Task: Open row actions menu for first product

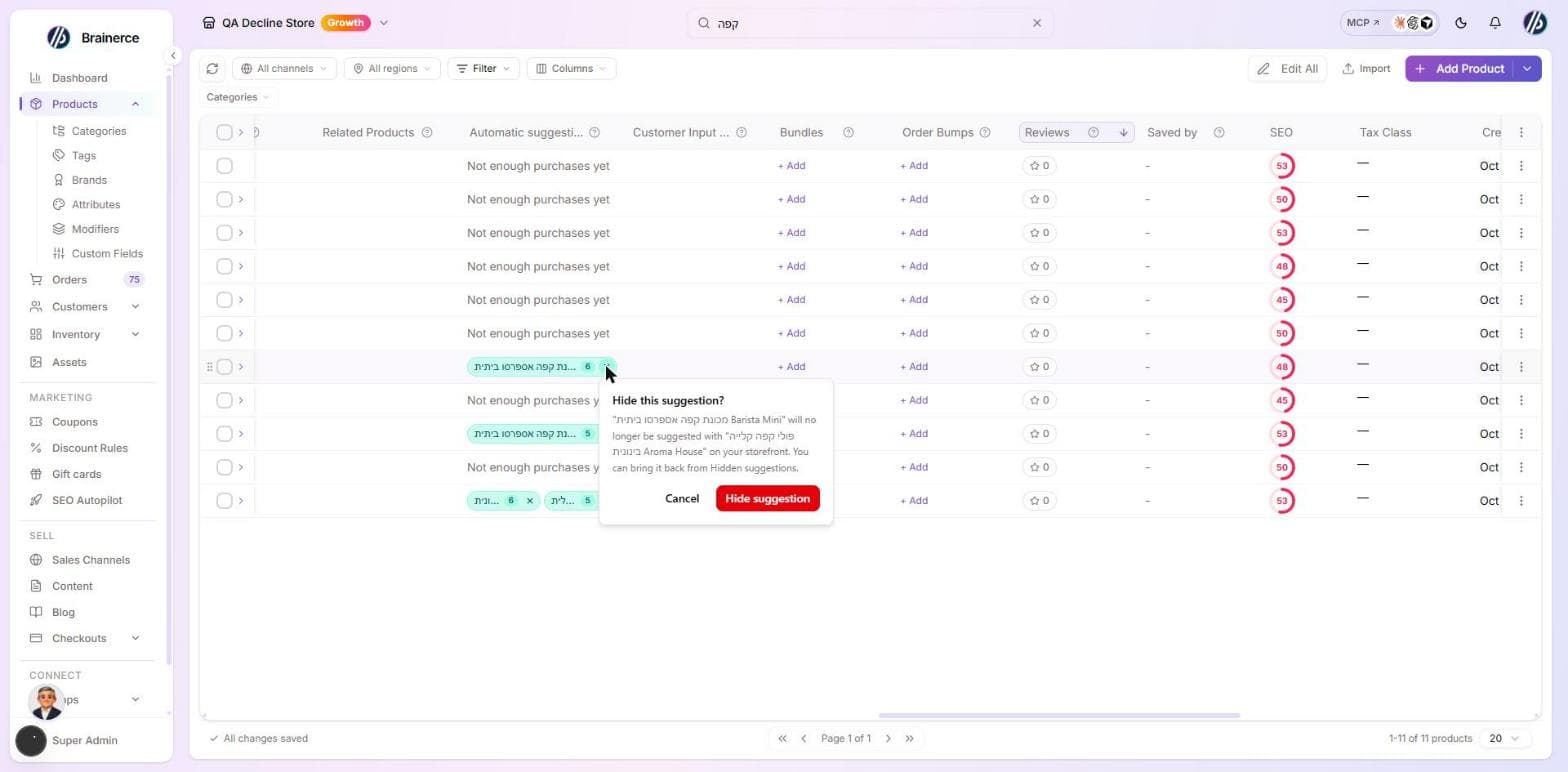Action: pyautogui.click(x=1521, y=166)
